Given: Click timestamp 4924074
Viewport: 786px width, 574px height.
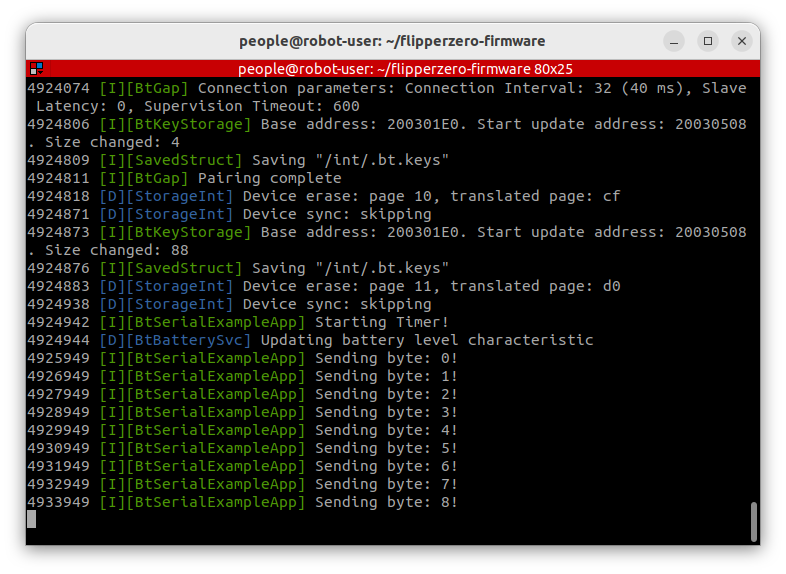Looking at the screenshot, I should [x=58, y=88].
